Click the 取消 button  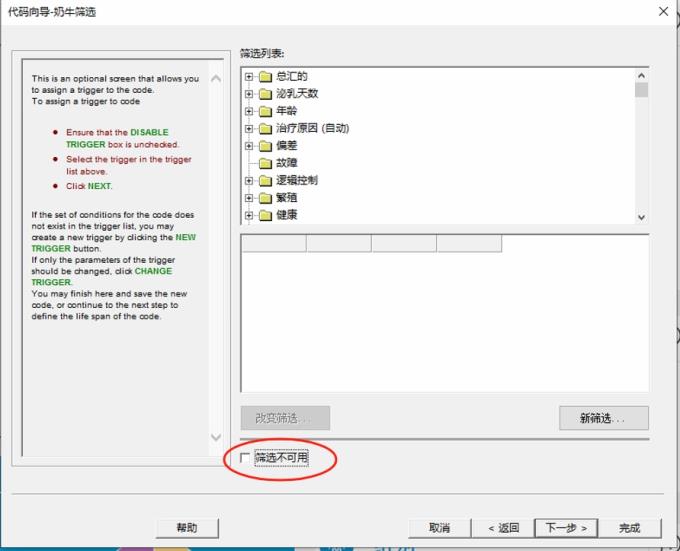(x=439, y=528)
